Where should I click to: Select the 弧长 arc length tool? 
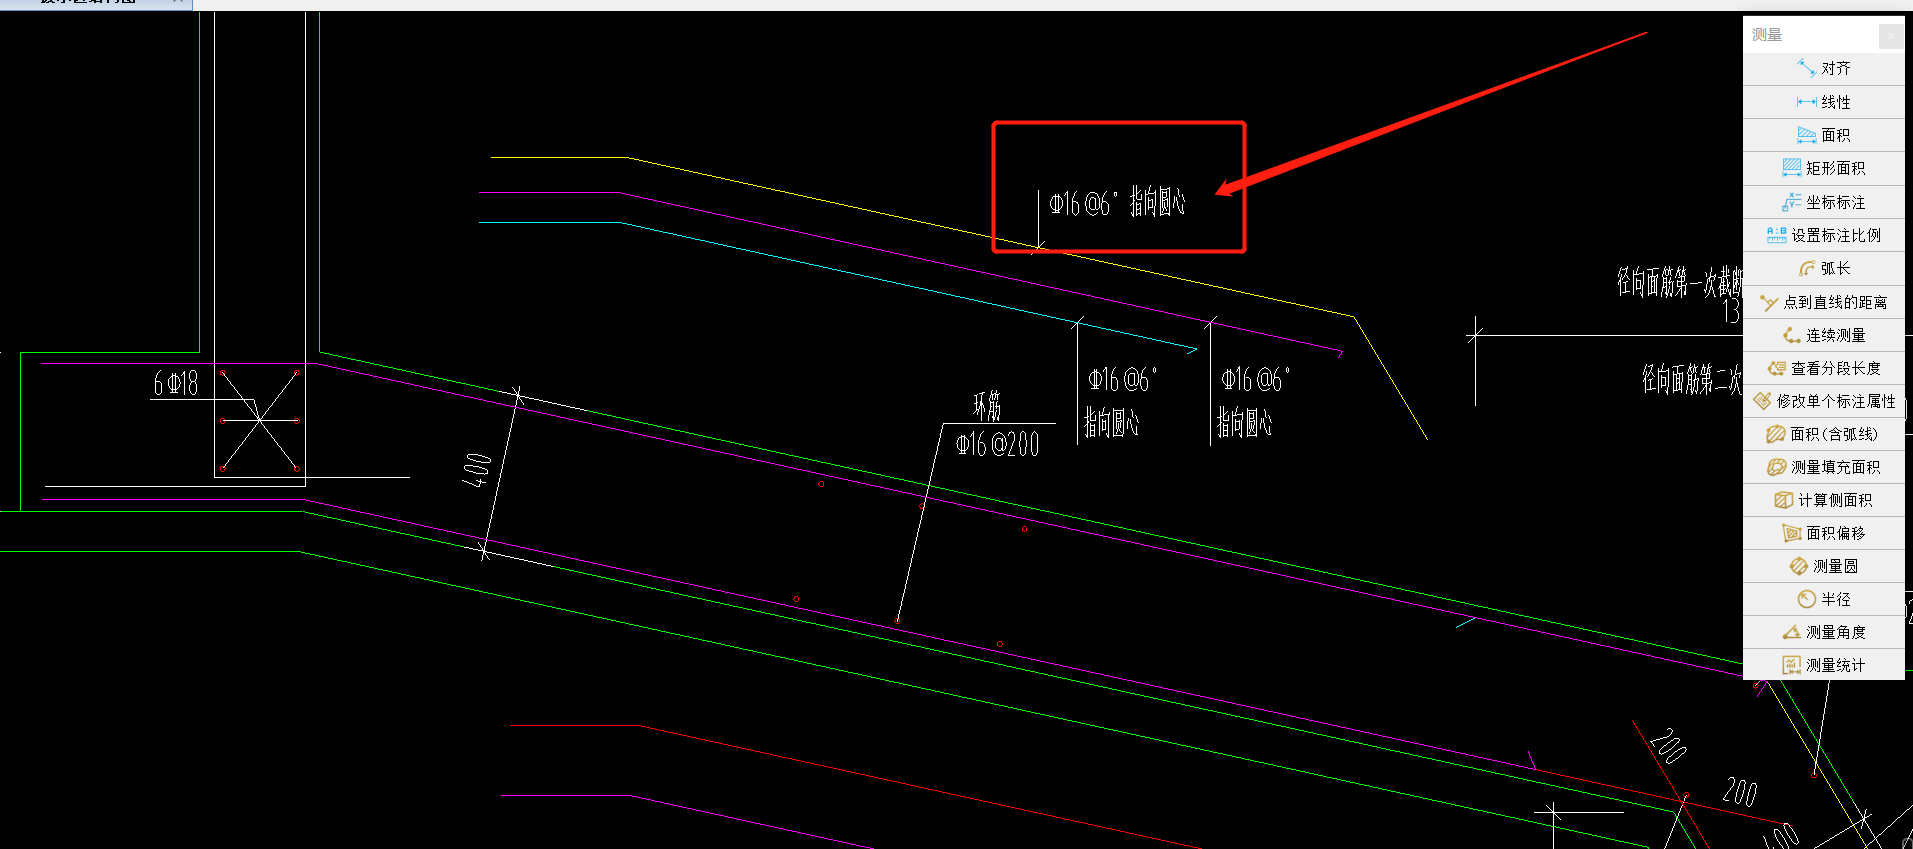click(1823, 268)
